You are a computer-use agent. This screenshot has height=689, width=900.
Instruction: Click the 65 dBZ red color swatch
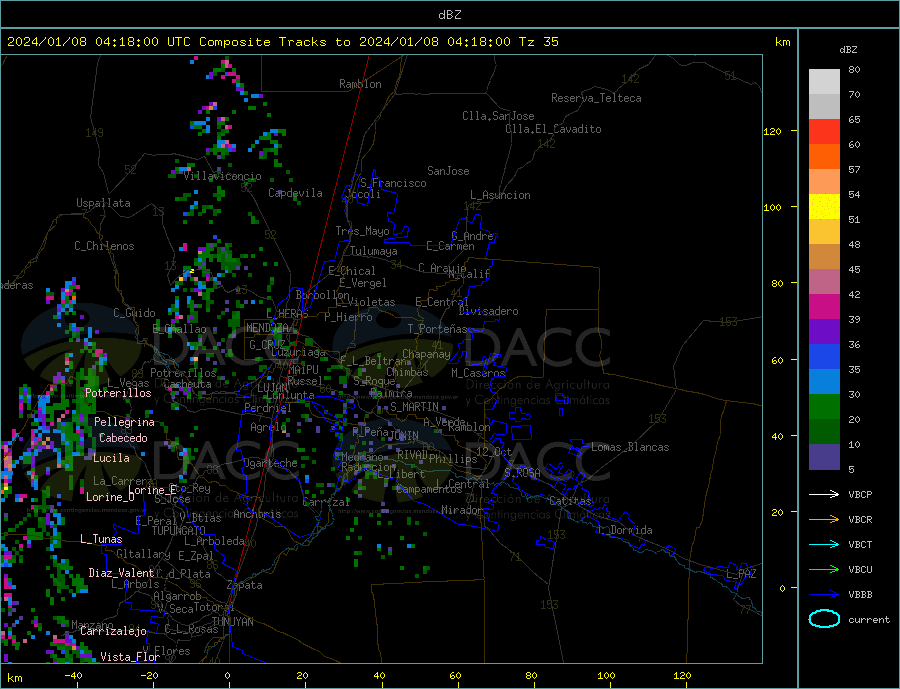point(824,131)
